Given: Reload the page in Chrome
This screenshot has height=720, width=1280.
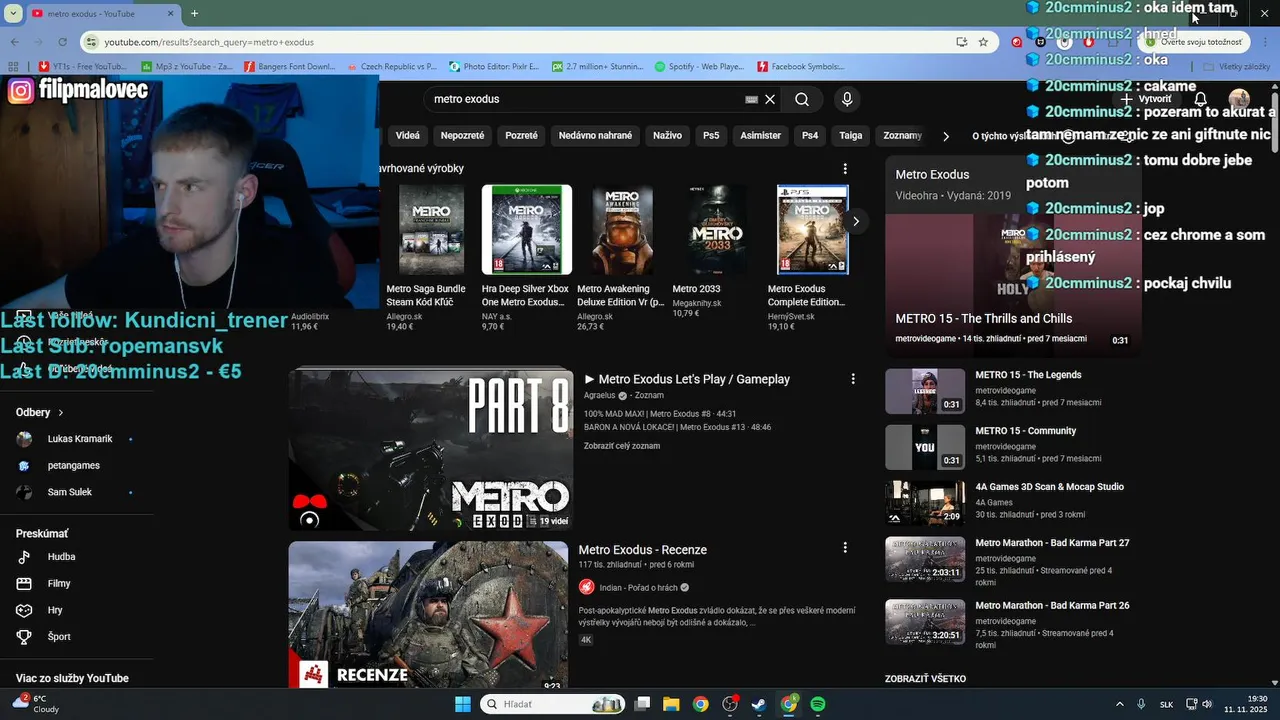Looking at the screenshot, I should pos(63,42).
